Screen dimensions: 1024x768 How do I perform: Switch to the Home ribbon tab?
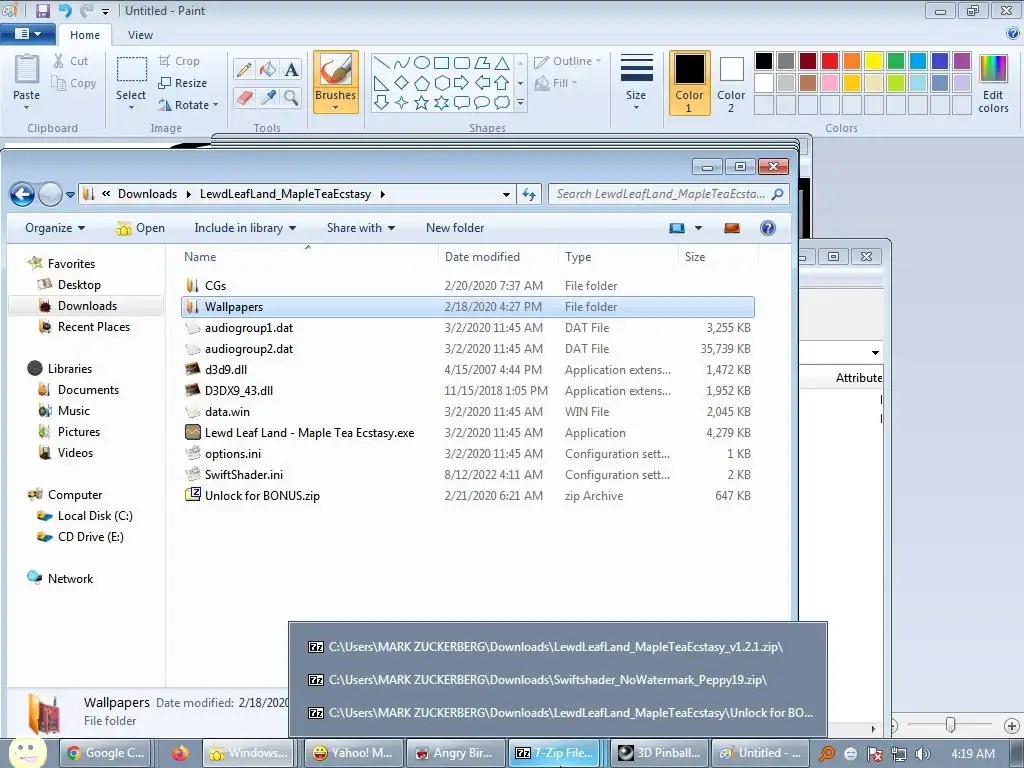tap(85, 35)
